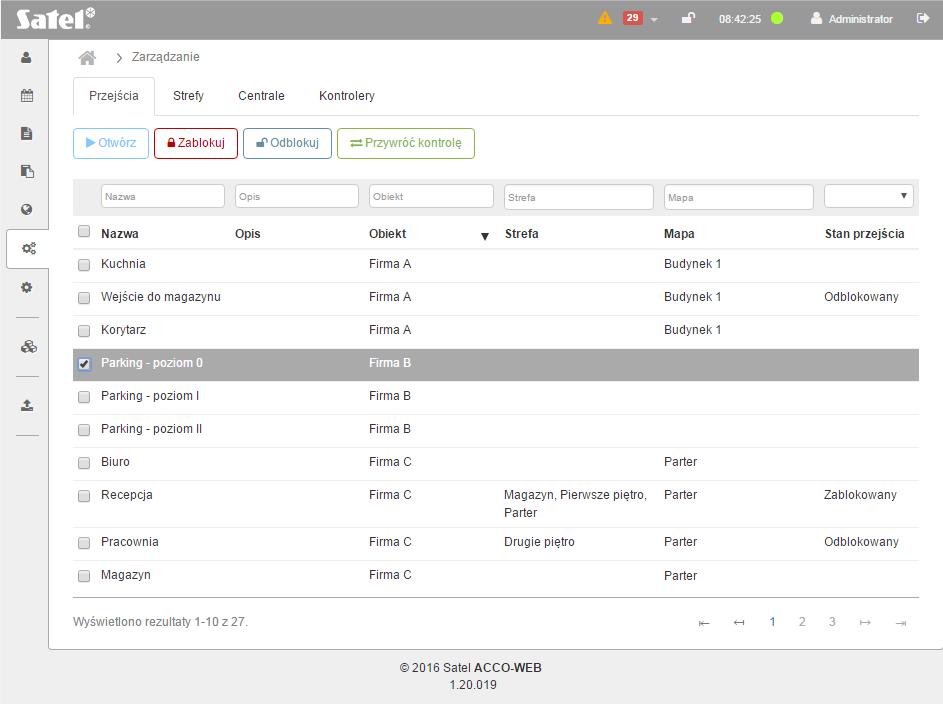Sort by the Strefa column header

[521, 234]
